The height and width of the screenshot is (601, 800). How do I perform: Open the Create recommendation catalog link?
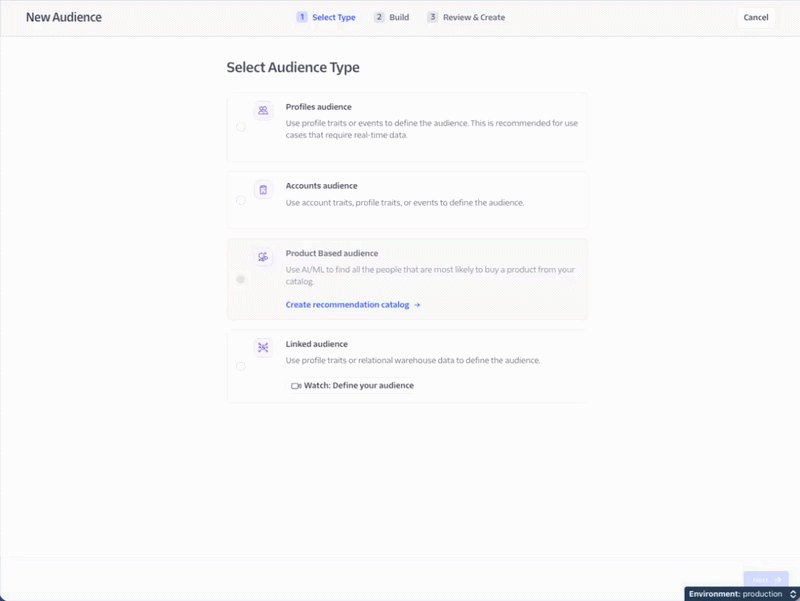point(345,304)
